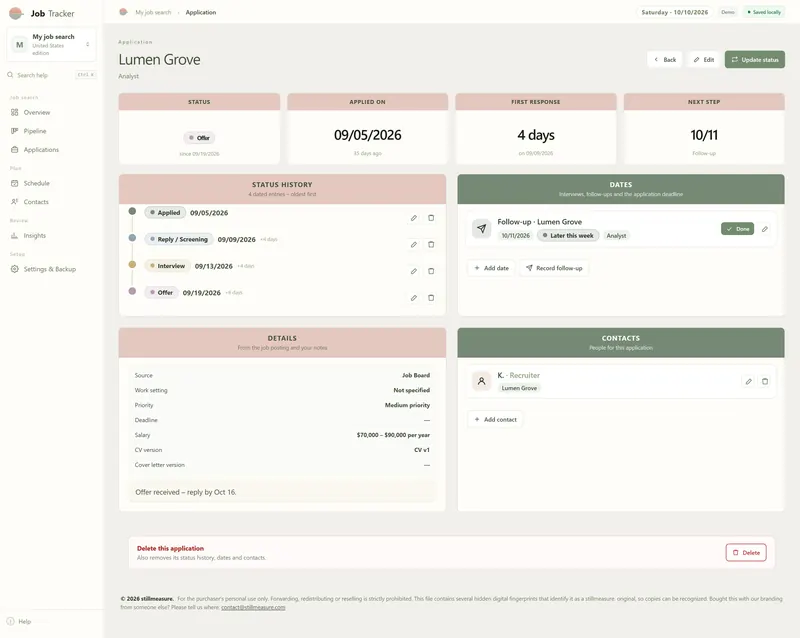Click the Analyst tag in Dates

pyautogui.click(x=616, y=236)
